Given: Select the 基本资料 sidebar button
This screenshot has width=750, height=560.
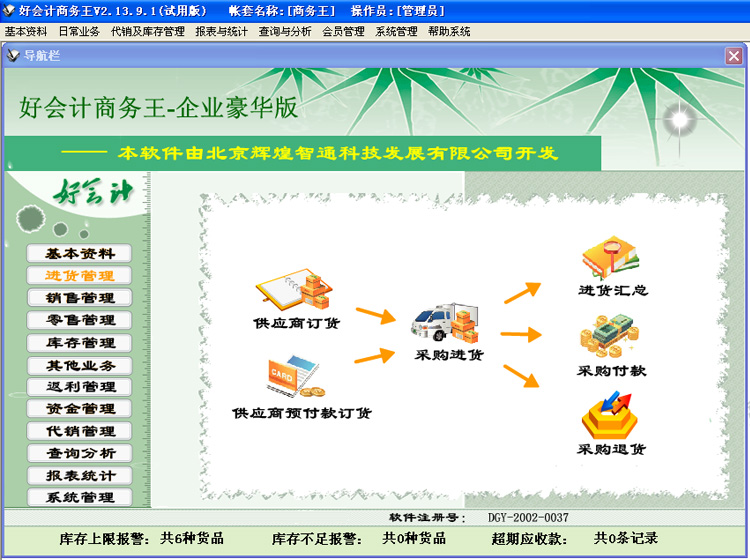Looking at the screenshot, I should pos(79,253).
